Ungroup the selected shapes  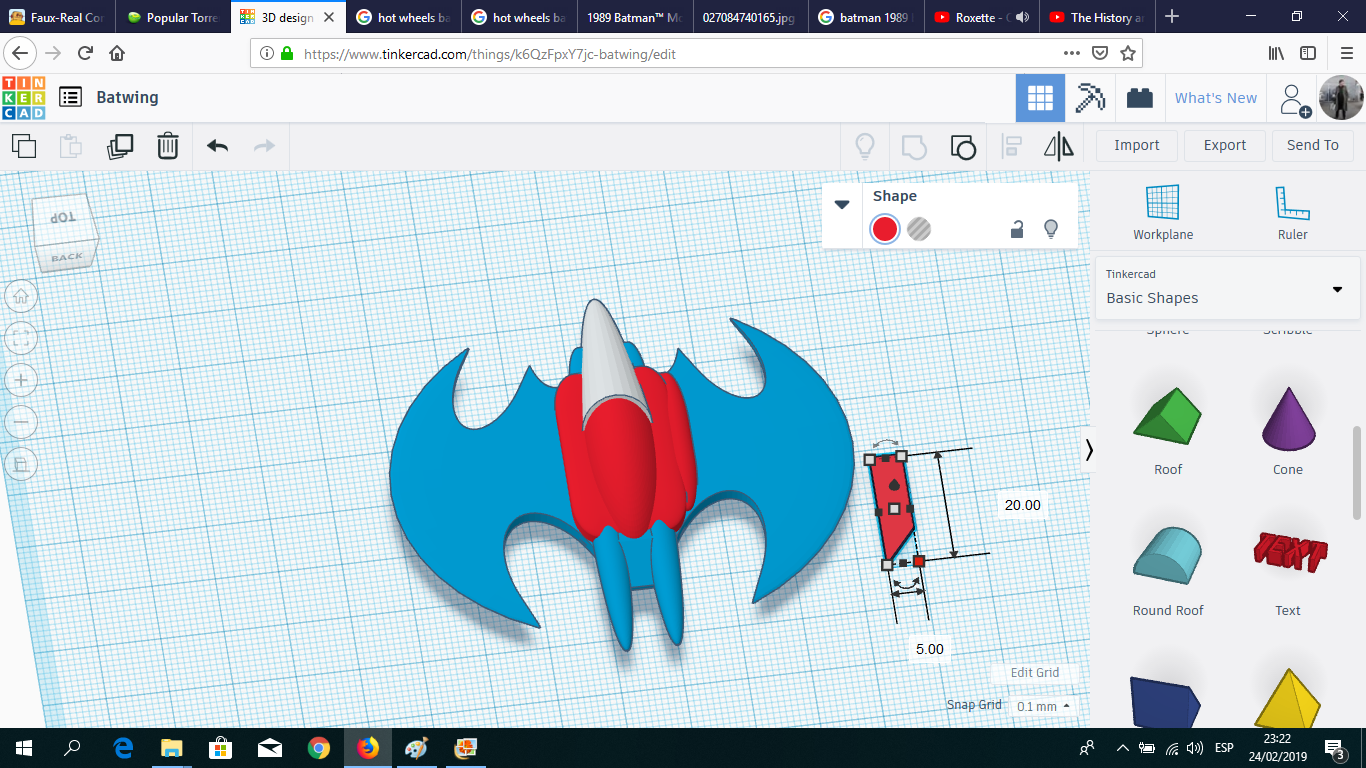[962, 147]
